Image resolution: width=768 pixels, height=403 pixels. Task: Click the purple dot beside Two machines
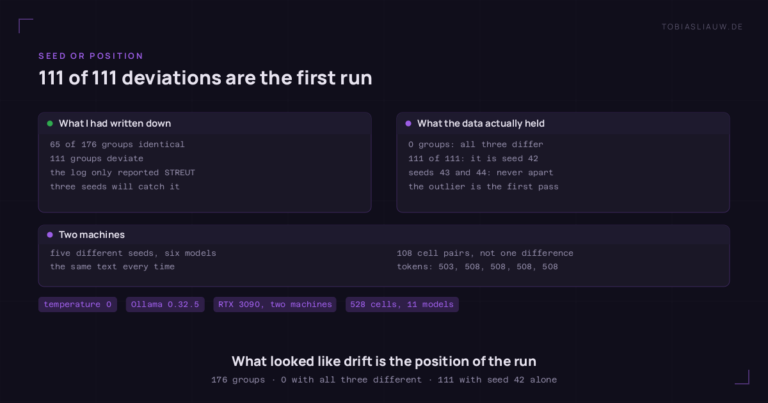click(50, 235)
